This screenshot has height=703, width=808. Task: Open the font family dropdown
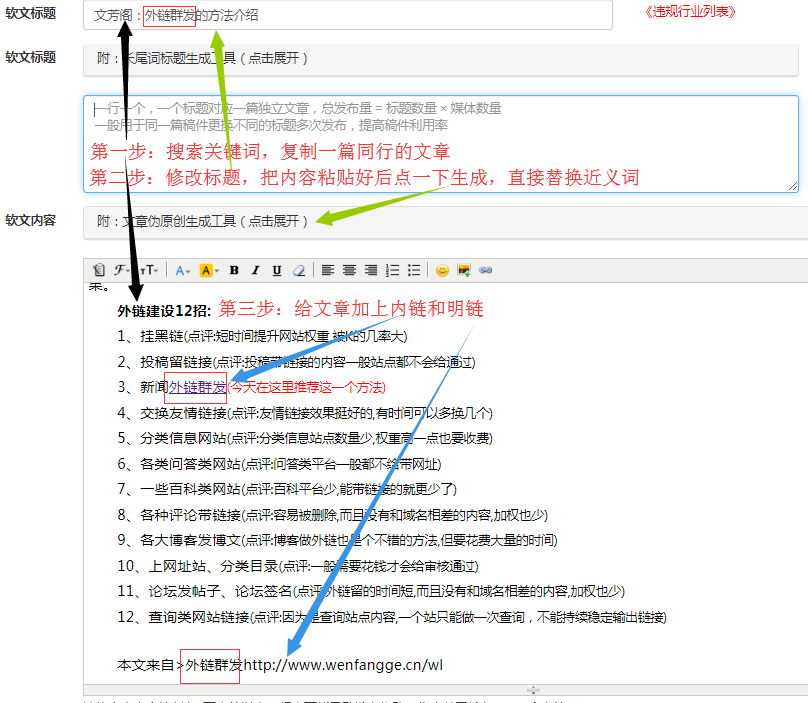pyautogui.click(x=121, y=270)
